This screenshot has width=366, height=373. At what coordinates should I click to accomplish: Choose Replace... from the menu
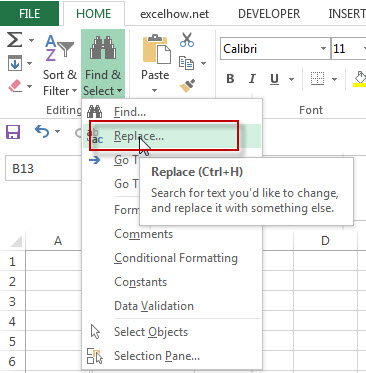(x=172, y=136)
